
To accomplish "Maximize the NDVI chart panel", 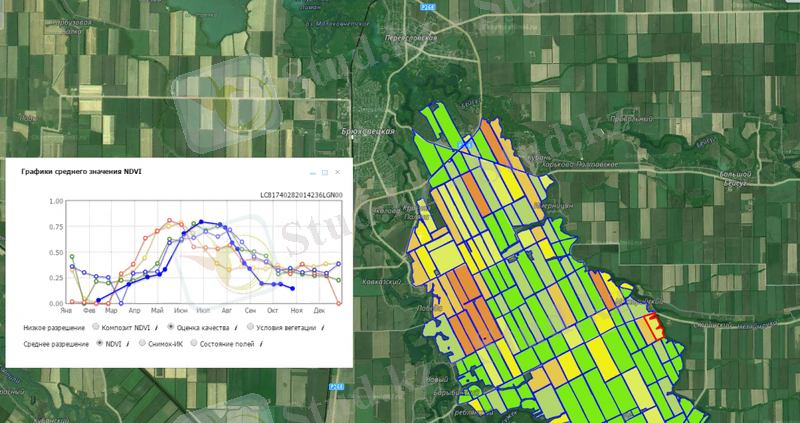I will tap(325, 173).
